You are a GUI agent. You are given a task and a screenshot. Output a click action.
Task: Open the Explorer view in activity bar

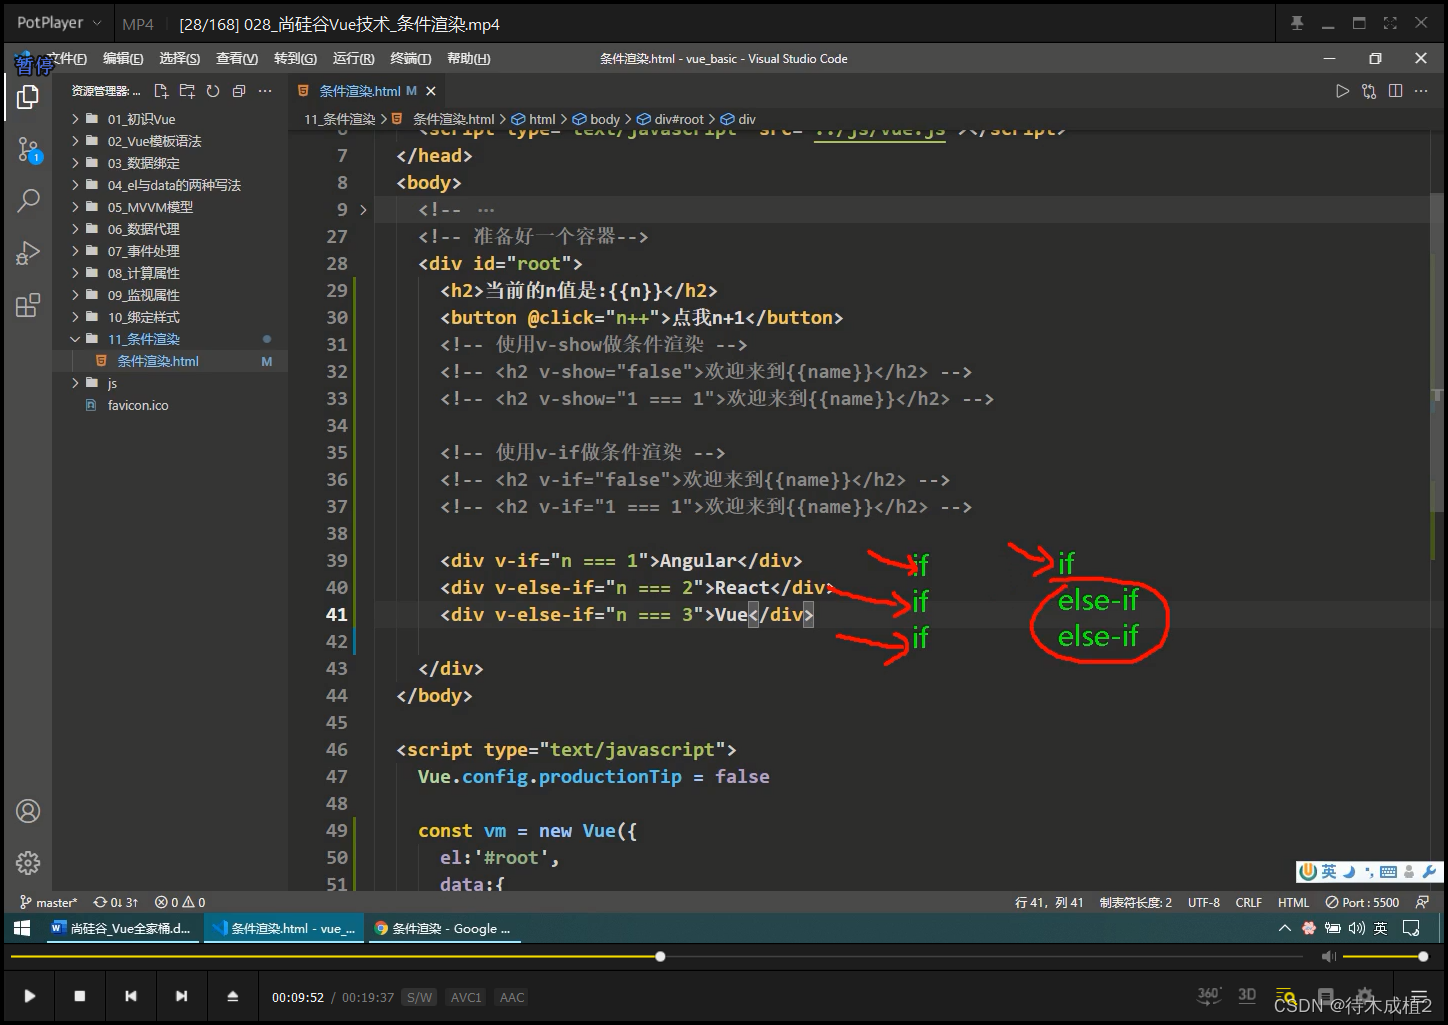pos(28,97)
